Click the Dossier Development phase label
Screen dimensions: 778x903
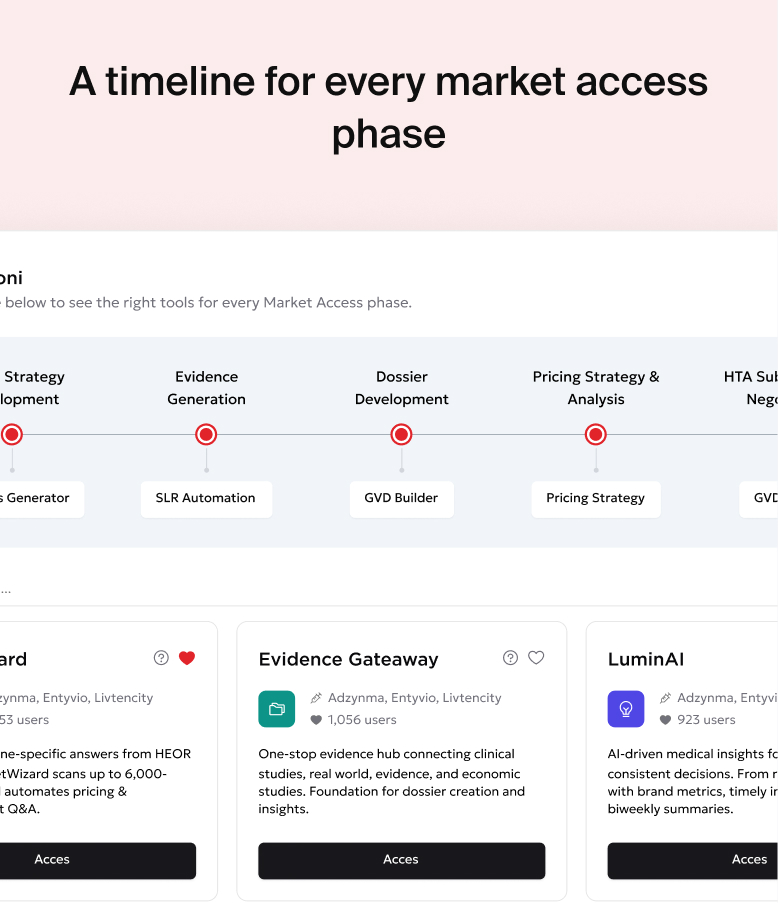point(401,388)
